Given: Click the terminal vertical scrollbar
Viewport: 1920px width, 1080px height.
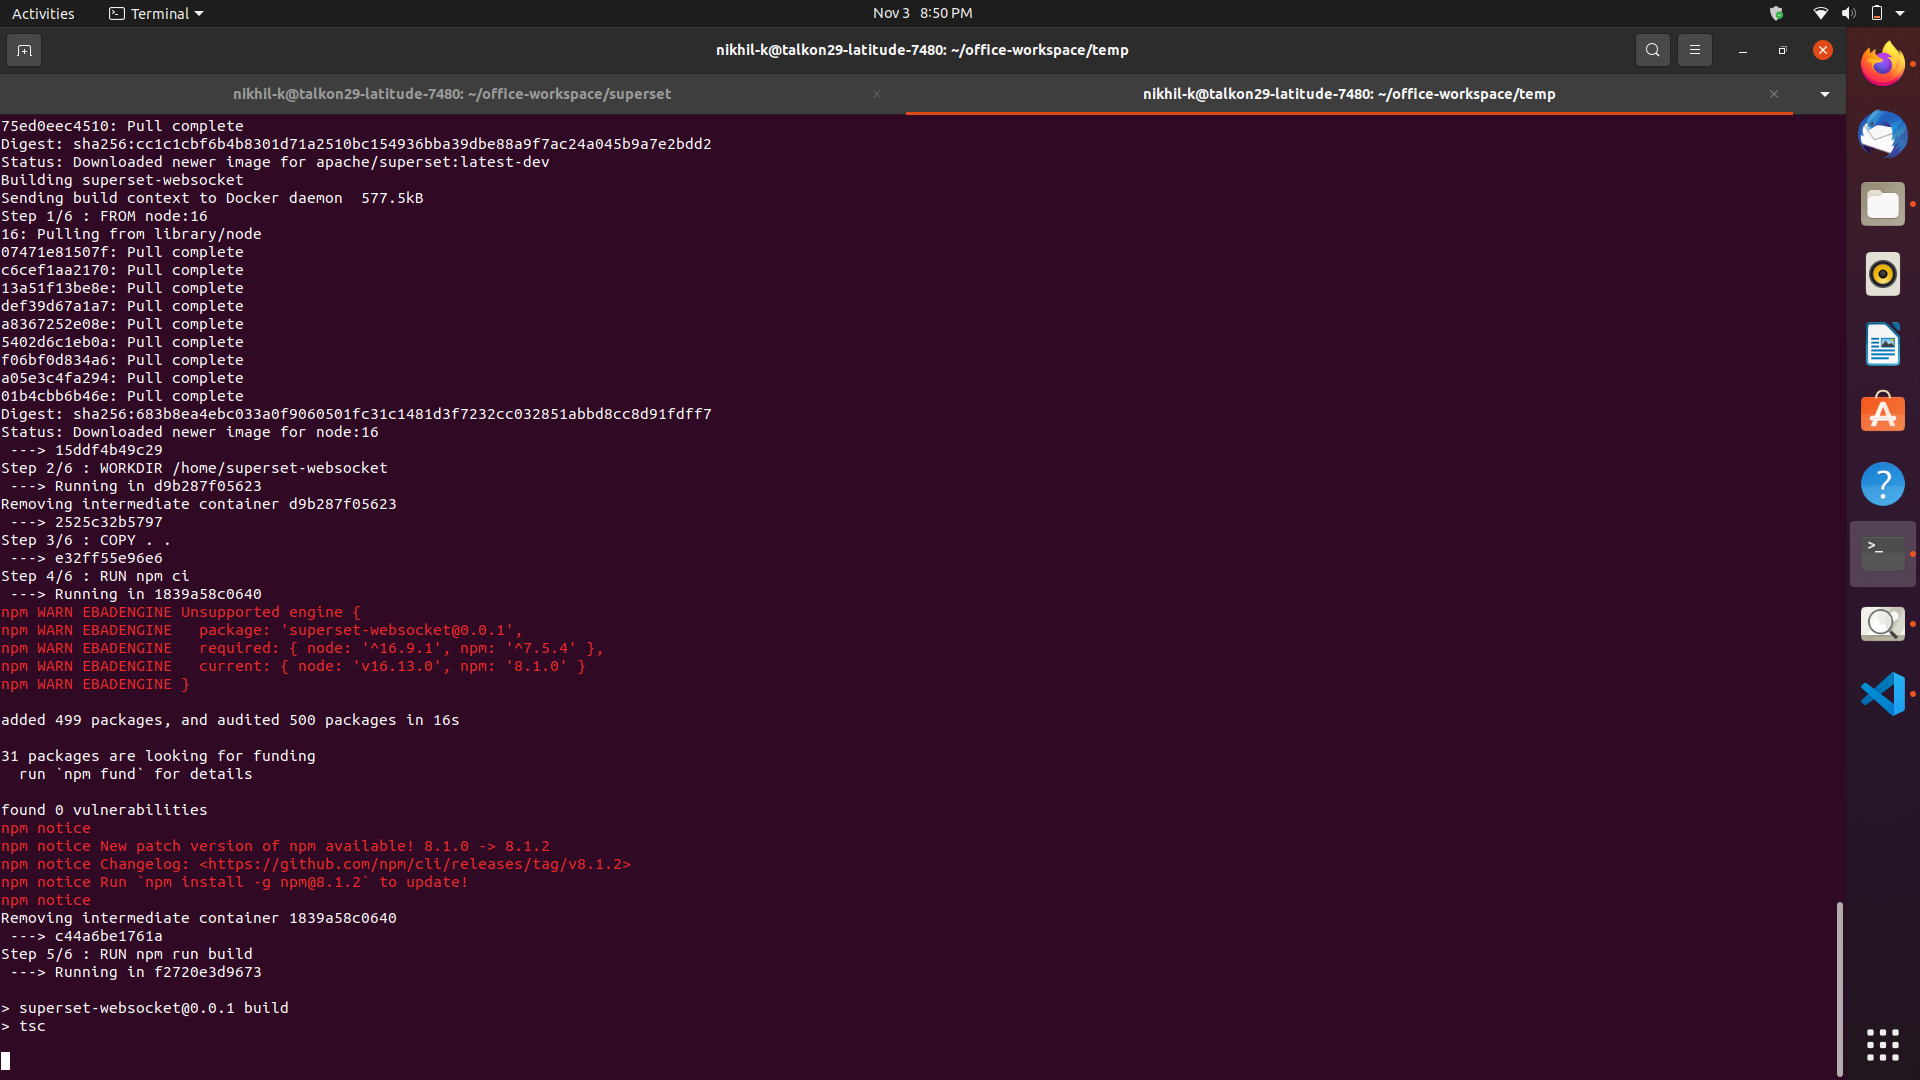Looking at the screenshot, I should point(1839,988).
